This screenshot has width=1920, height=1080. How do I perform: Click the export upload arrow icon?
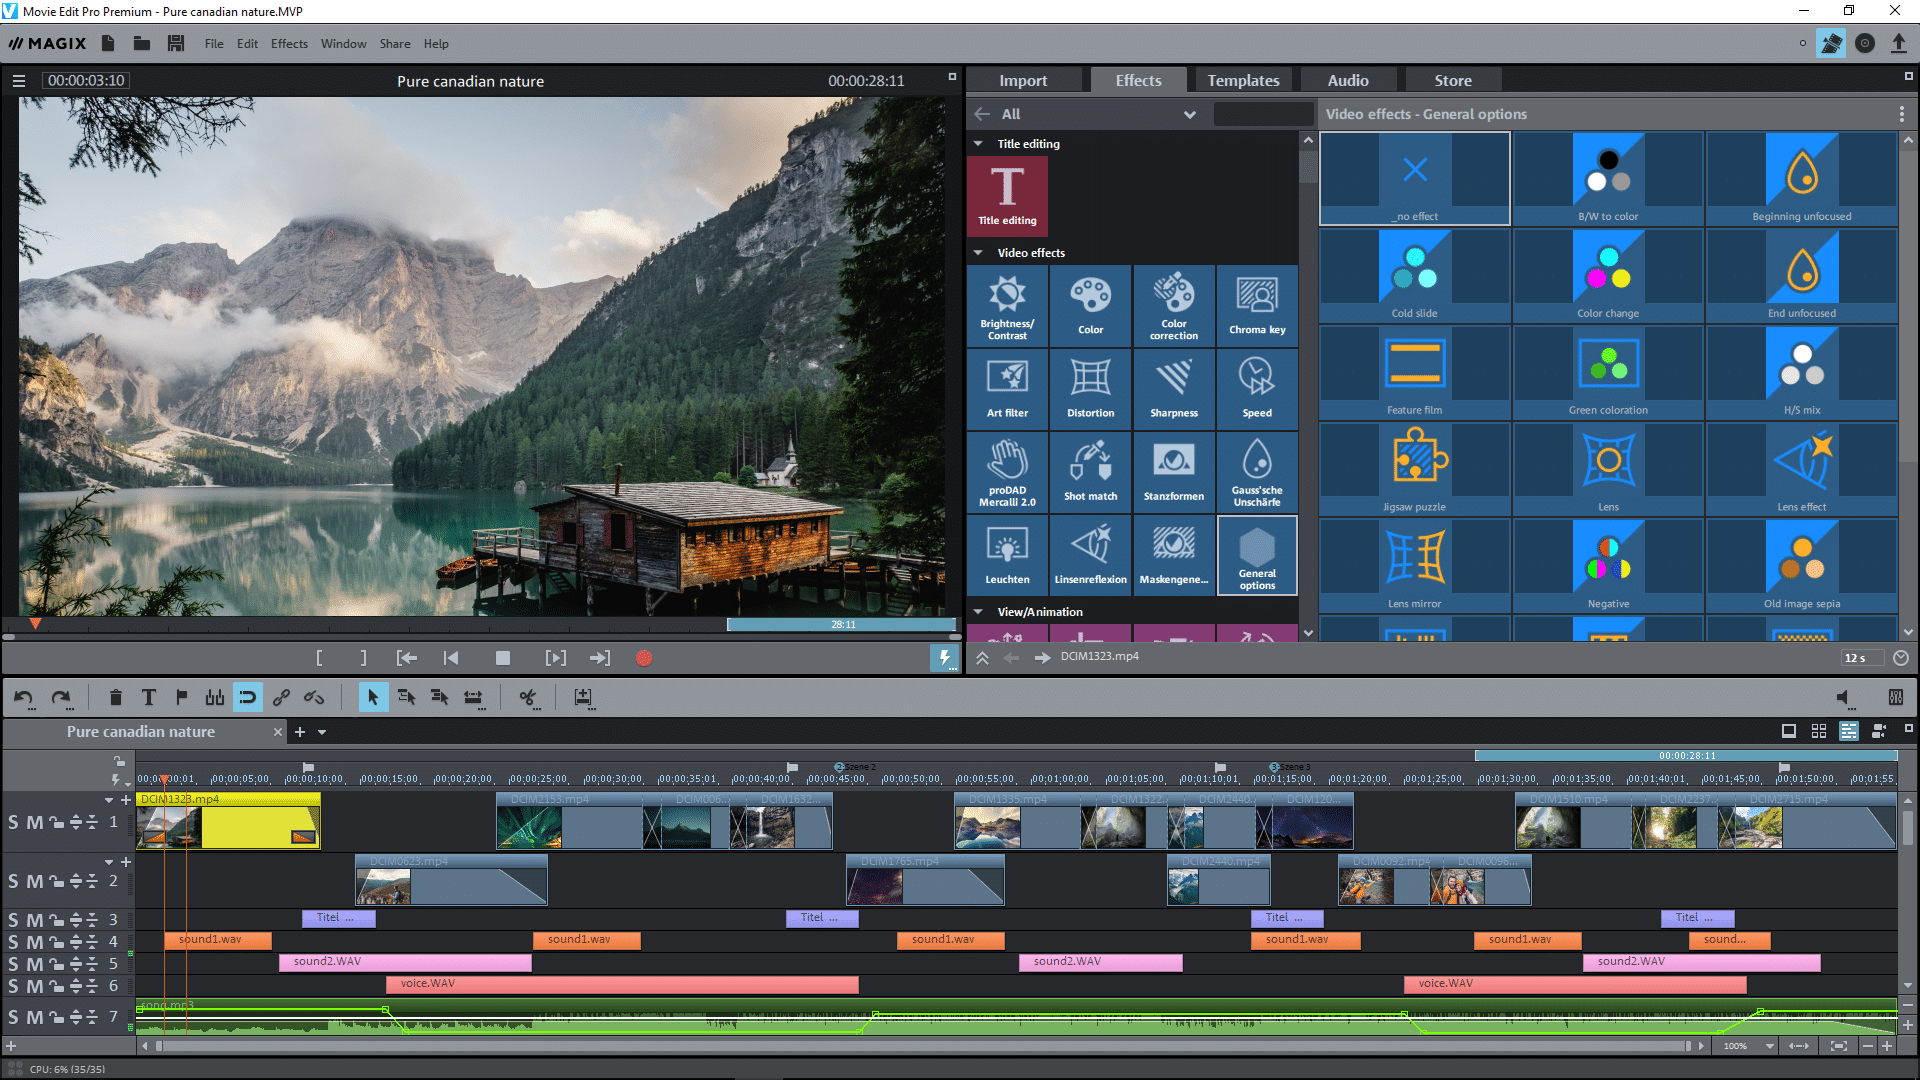click(x=1898, y=43)
